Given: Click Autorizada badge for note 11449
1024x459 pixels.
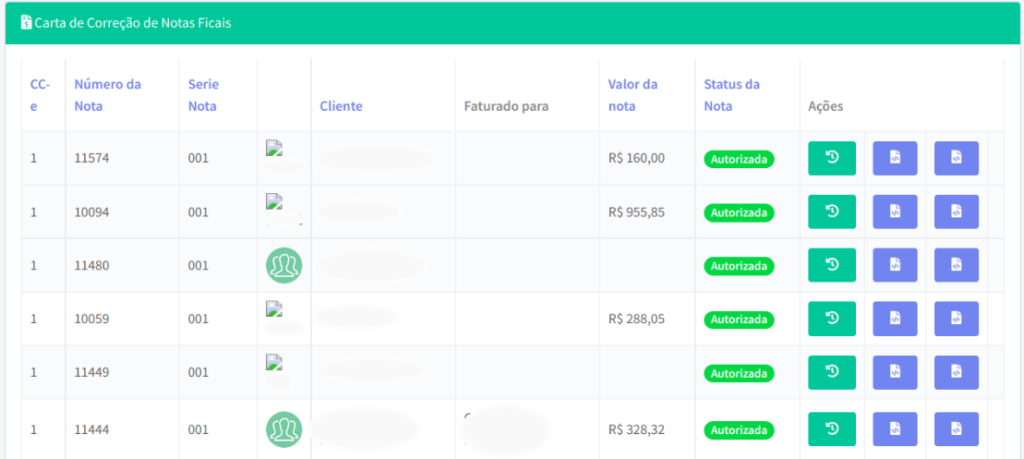Looking at the screenshot, I should pyautogui.click(x=739, y=373).
